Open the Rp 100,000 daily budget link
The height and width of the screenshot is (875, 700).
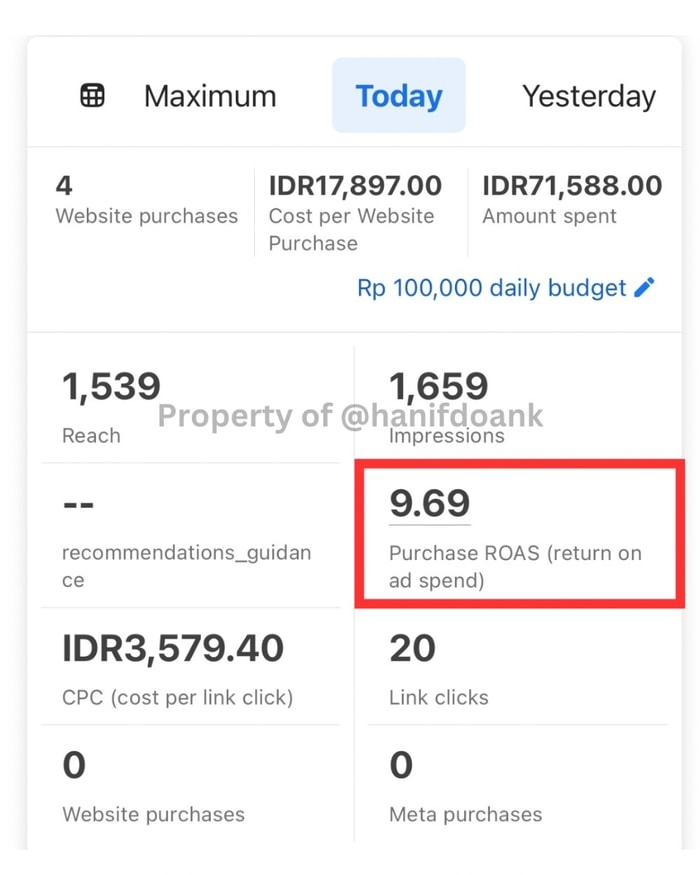(x=491, y=288)
